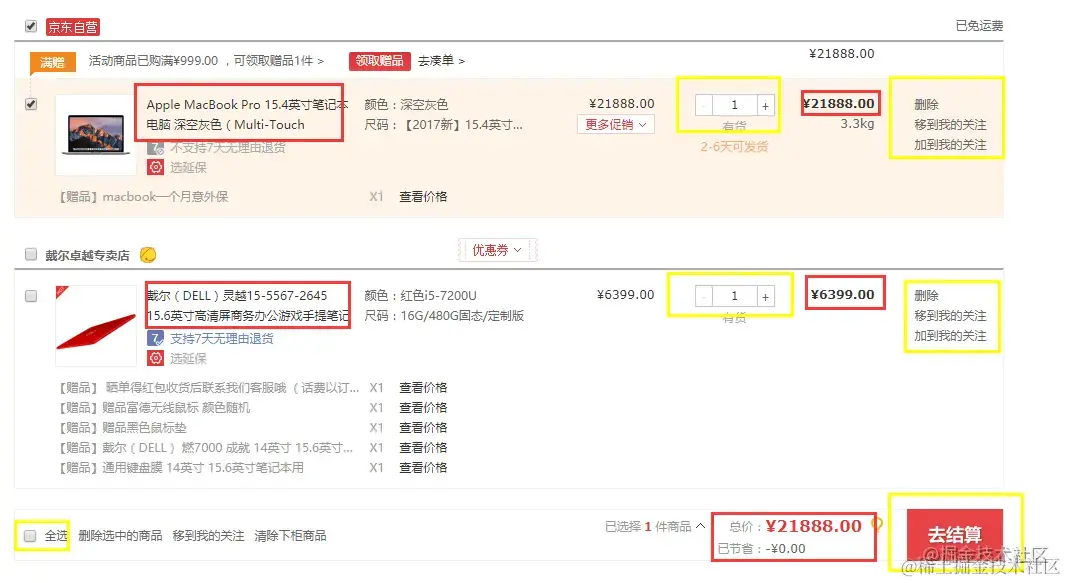Image resolution: width=1067 pixels, height=583 pixels.
Task: Click 删除选中的商品 link
Action: pos(120,536)
